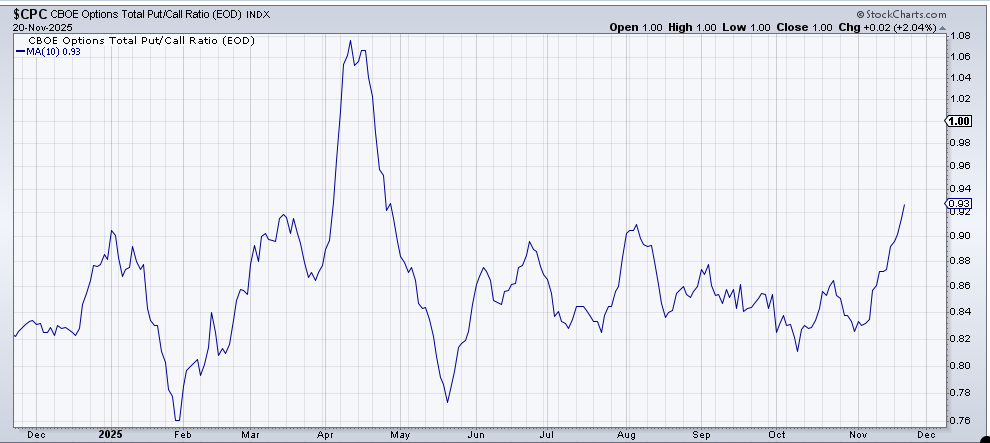This screenshot has width=990, height=443.
Task: Click the 0.93 moving average tag
Action: click(958, 203)
